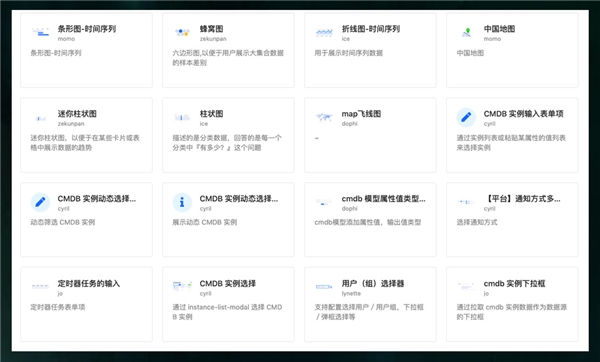This screenshot has width=600, height=362.
Task: Select the 用户（组）选择器 title
Action: point(373,284)
